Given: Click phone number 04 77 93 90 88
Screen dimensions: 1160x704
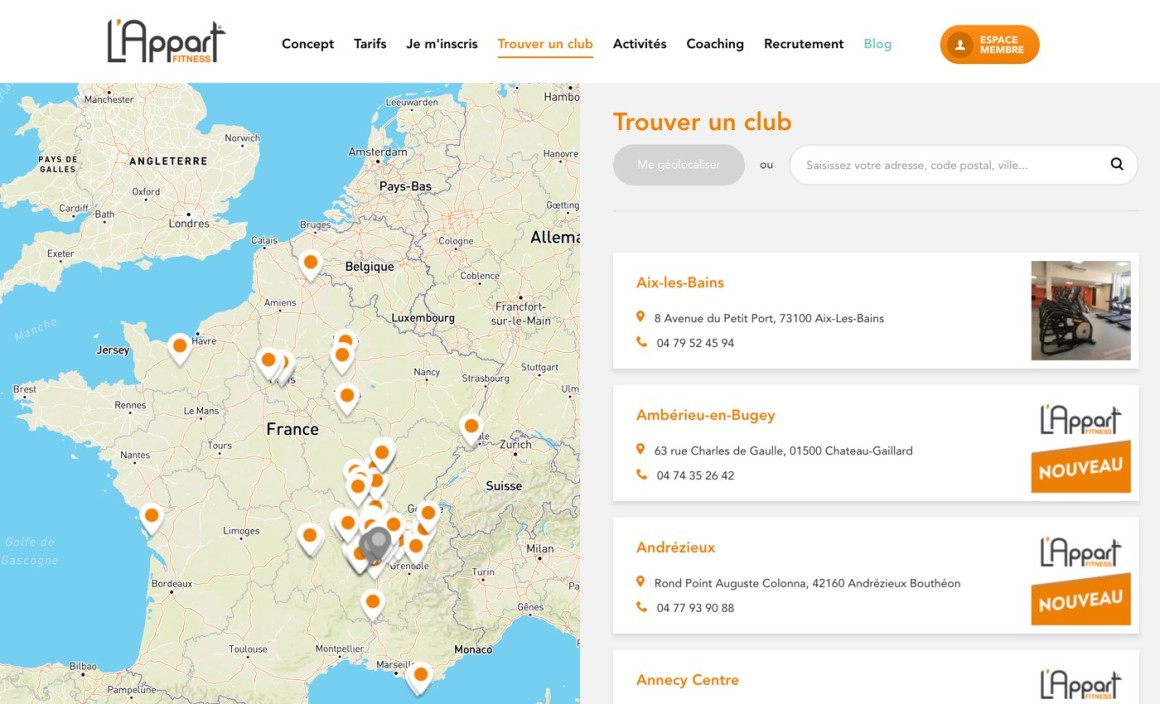Looking at the screenshot, I should coord(695,608).
